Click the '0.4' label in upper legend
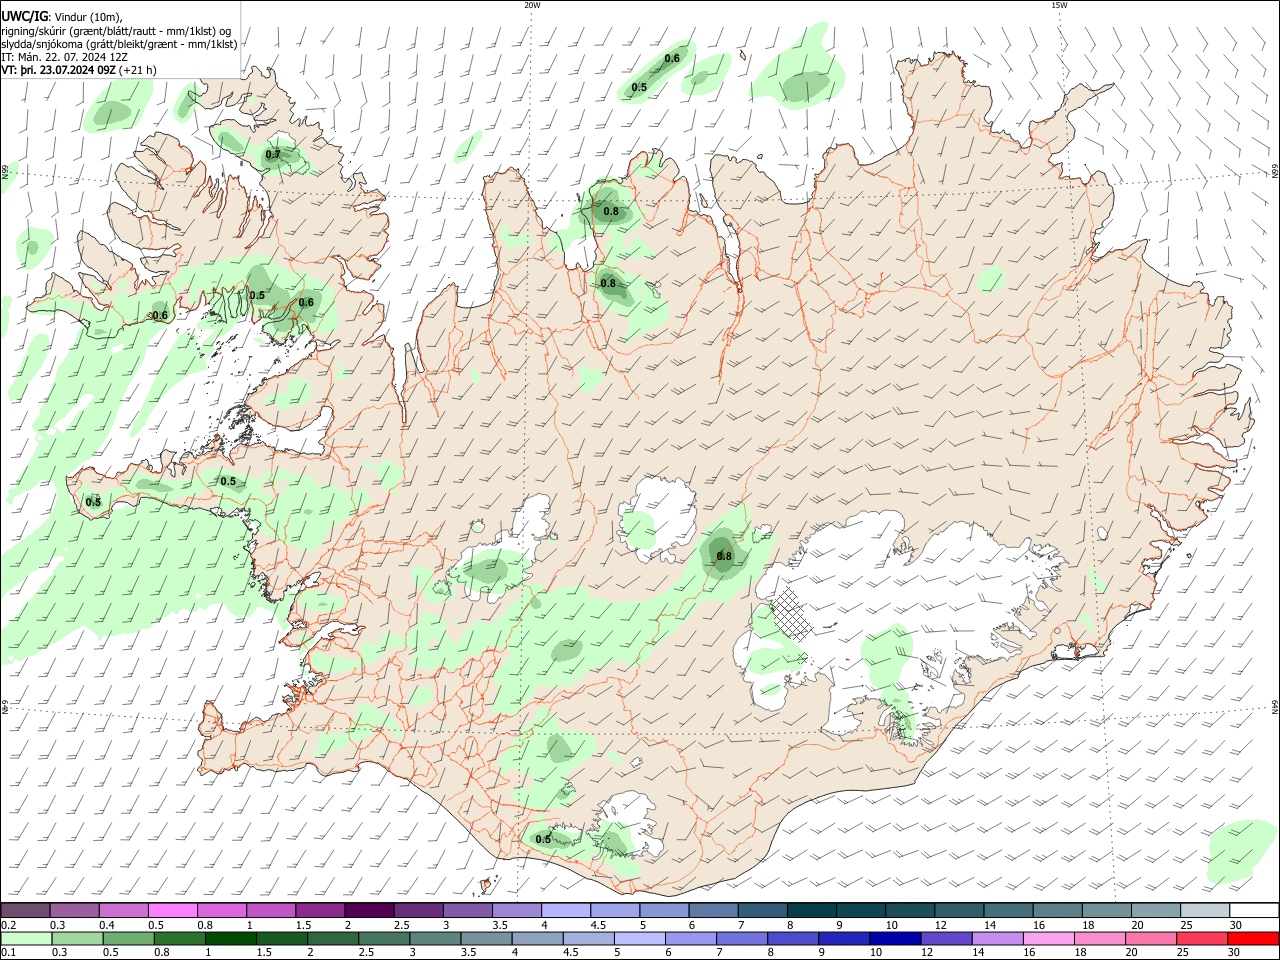This screenshot has height=960, width=1280. (x=107, y=925)
